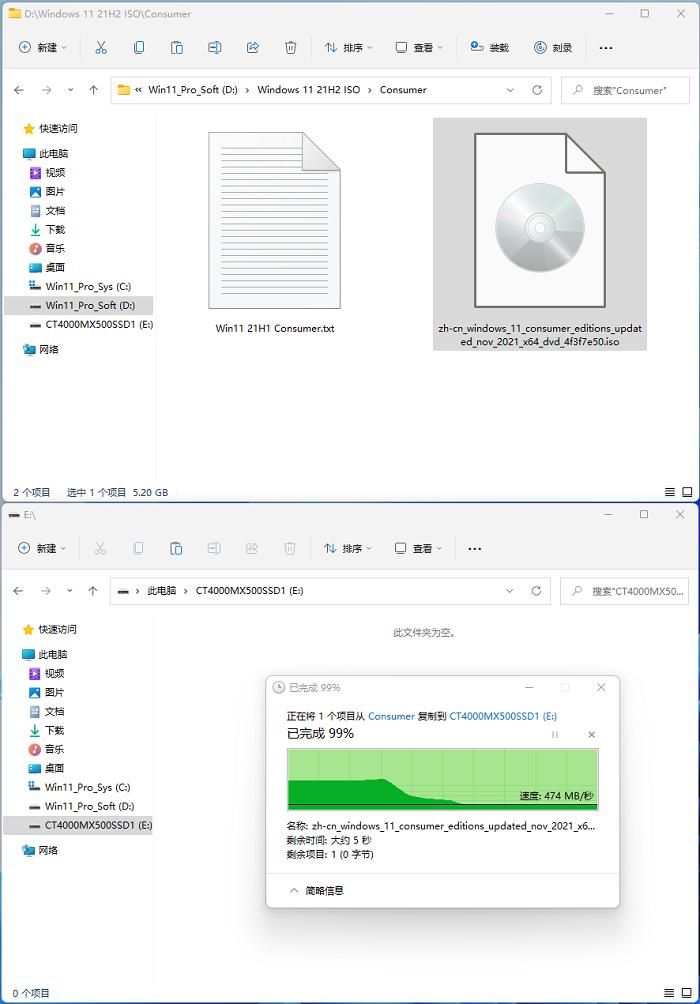700x1004 pixels.
Task: Minimize the copy progress dialog
Action: [x=530, y=688]
